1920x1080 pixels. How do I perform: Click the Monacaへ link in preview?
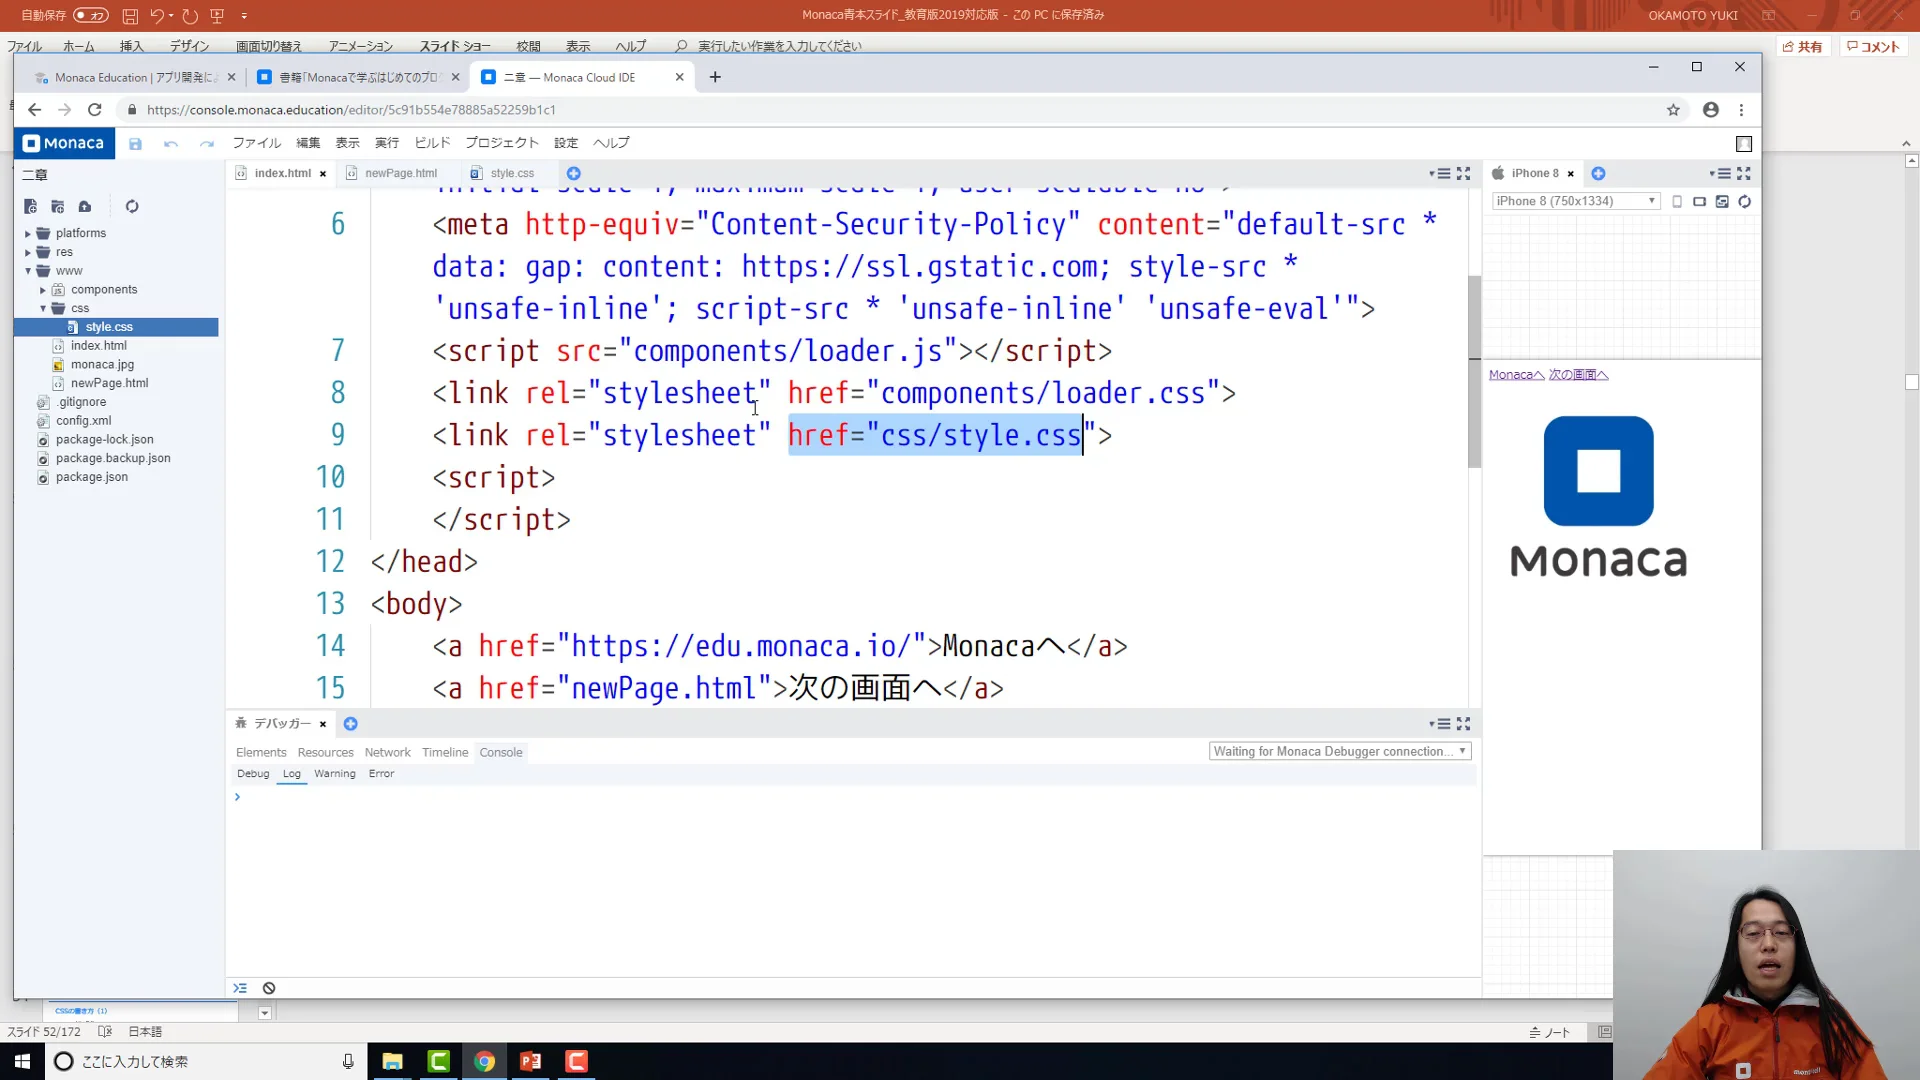pos(1517,375)
